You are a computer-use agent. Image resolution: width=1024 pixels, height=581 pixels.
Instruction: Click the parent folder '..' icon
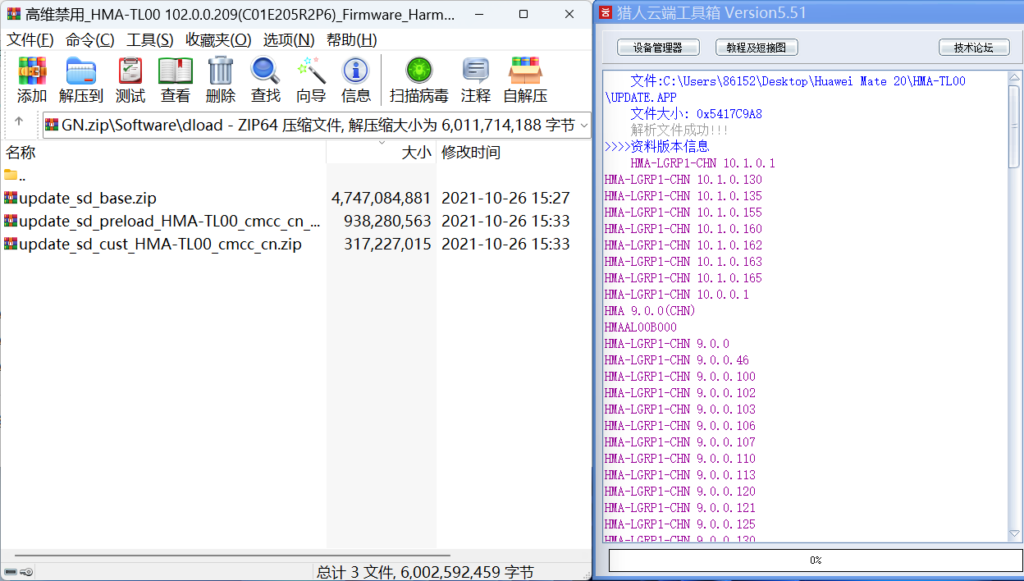pyautogui.click(x=10, y=175)
